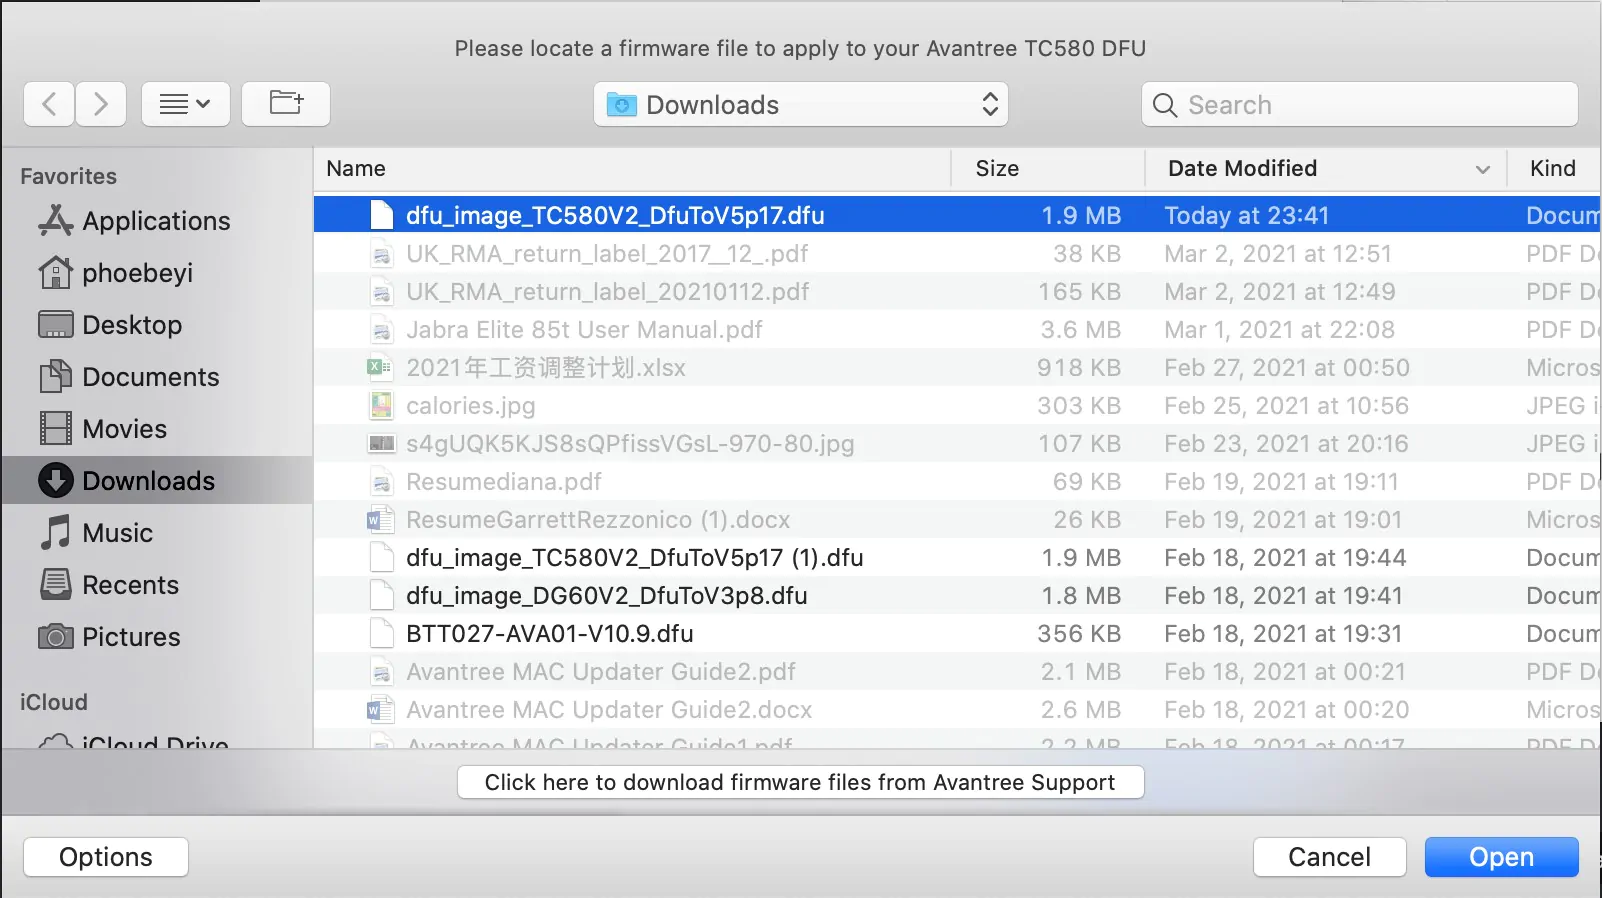Click the back navigation arrow
The image size is (1602, 898).
(49, 104)
